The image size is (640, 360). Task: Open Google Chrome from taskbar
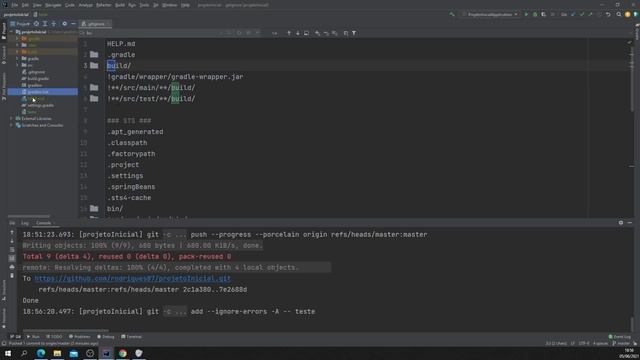[x=122, y=353]
